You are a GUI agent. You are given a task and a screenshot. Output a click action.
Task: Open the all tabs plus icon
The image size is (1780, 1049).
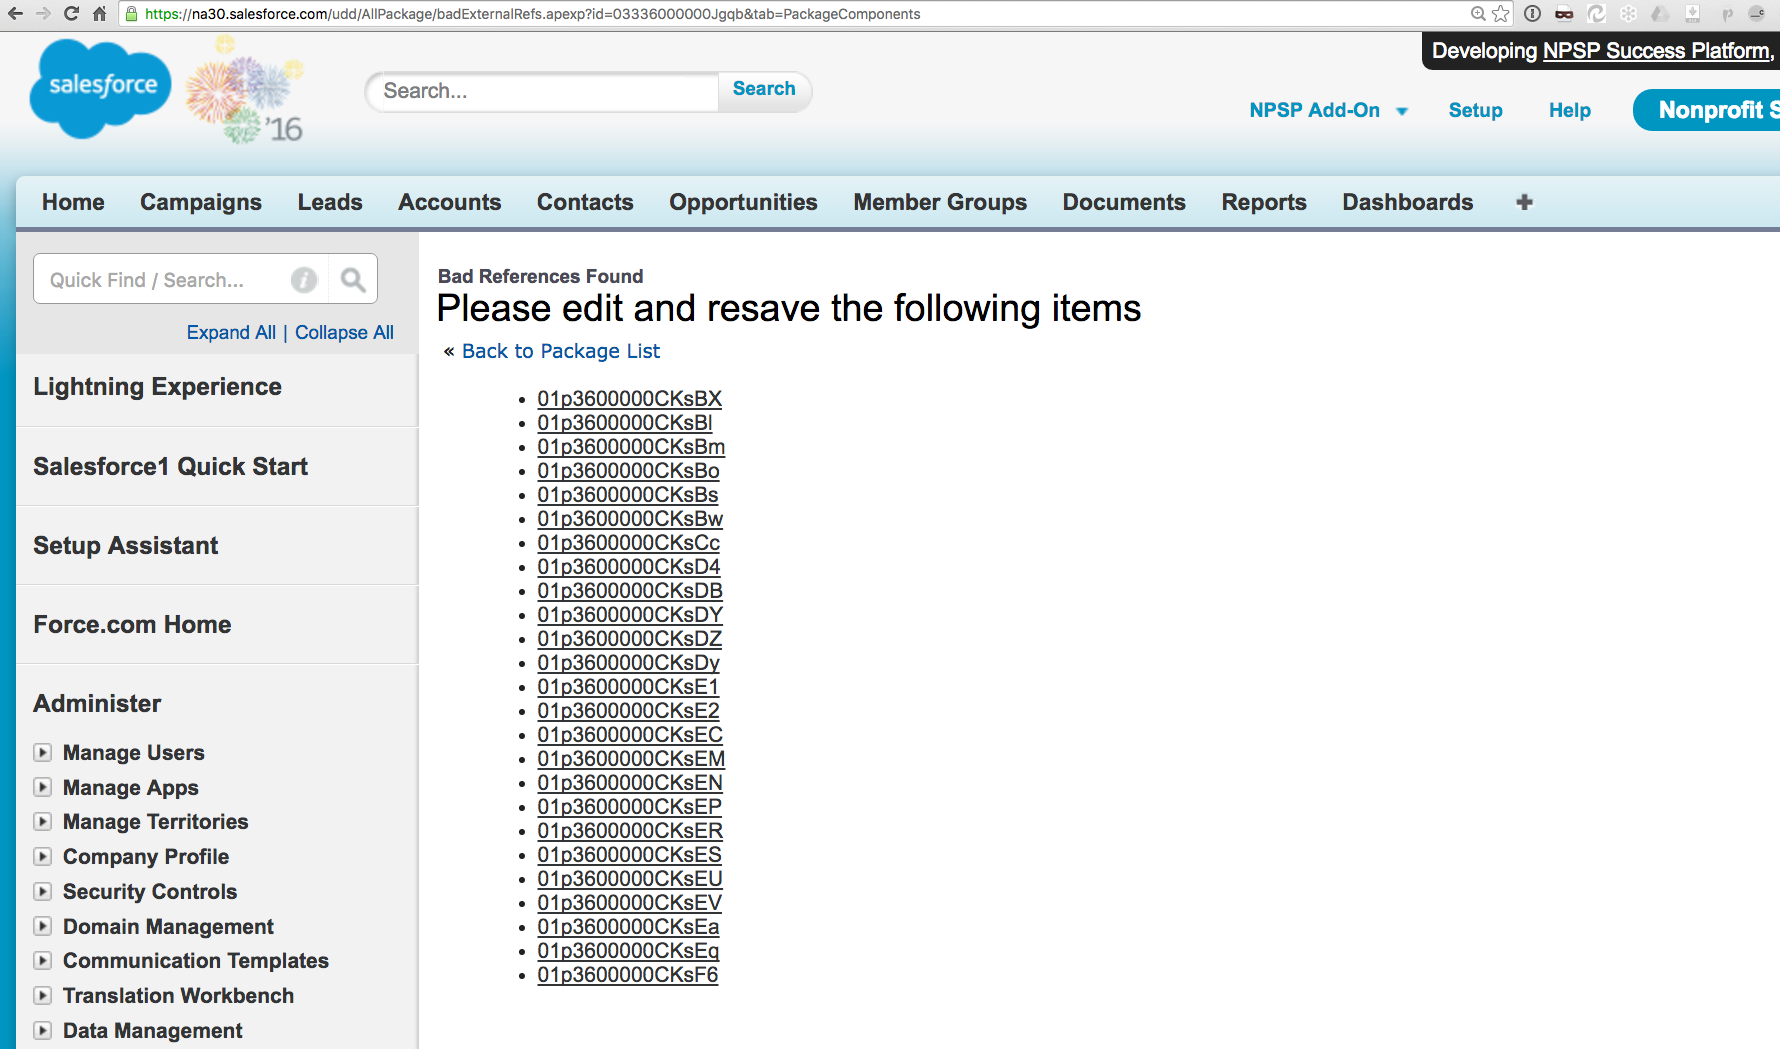[x=1524, y=202]
